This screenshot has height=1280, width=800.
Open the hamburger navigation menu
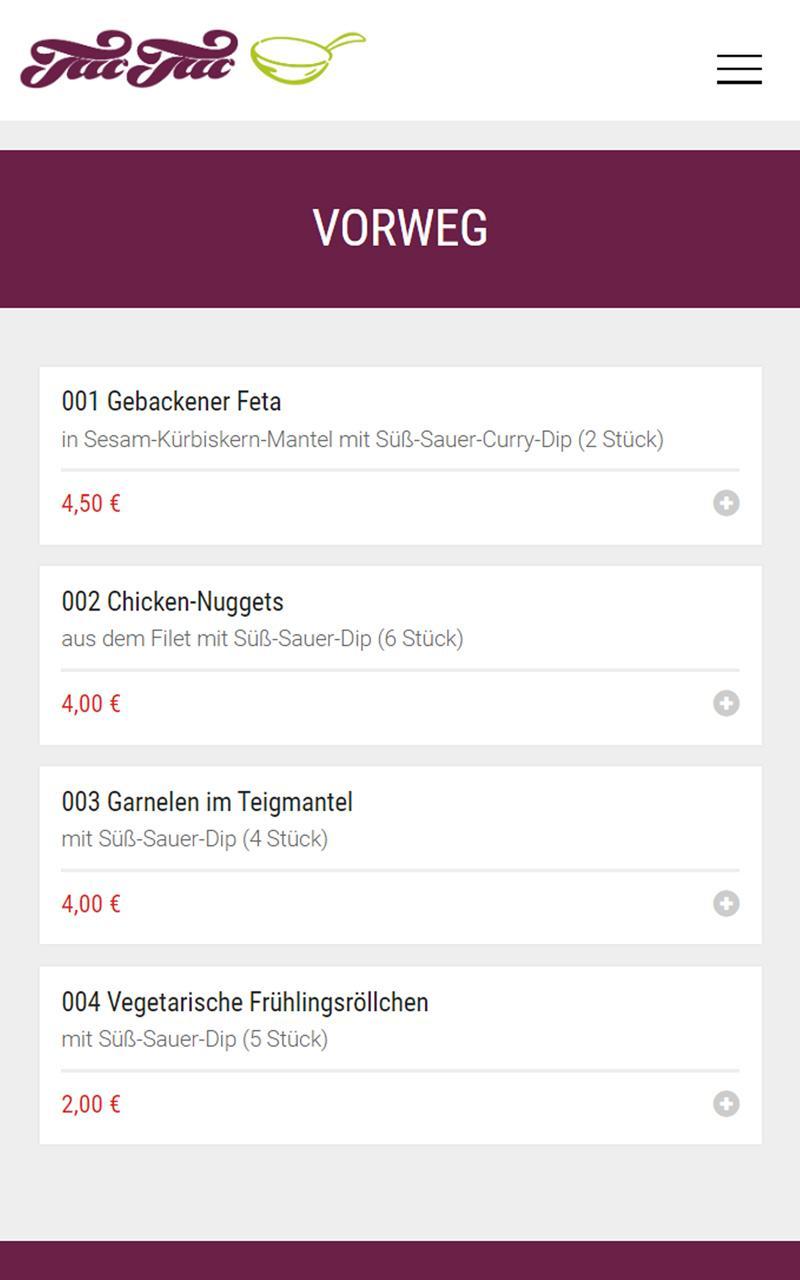click(739, 69)
